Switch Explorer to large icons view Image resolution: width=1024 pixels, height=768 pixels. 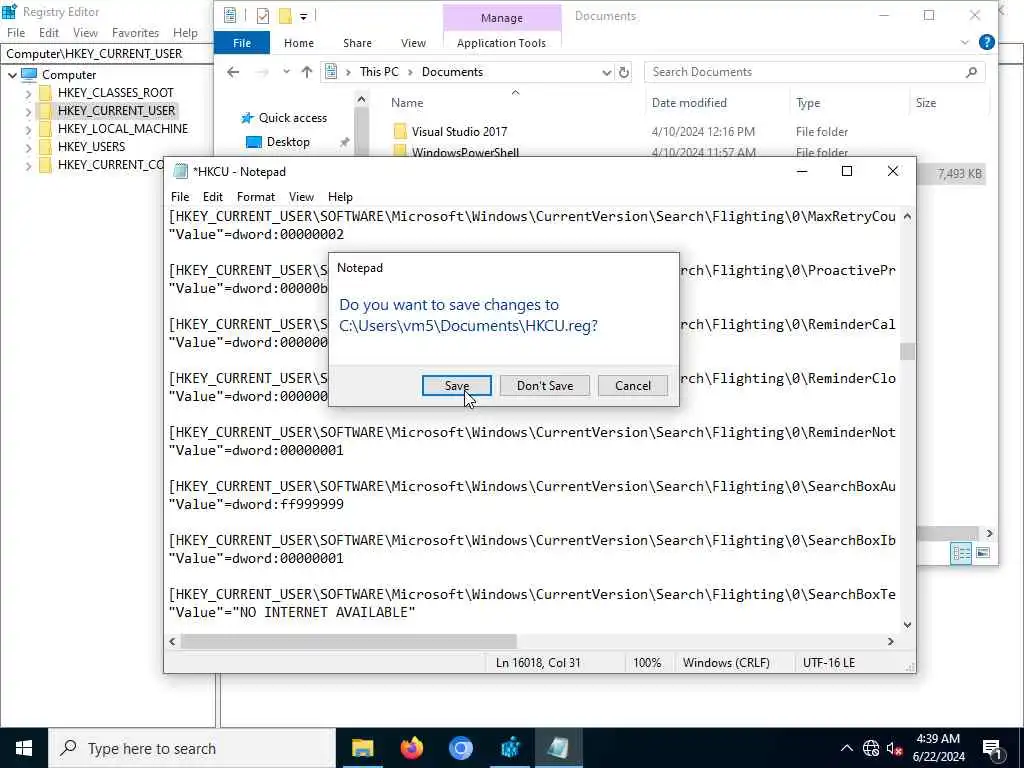click(x=983, y=554)
